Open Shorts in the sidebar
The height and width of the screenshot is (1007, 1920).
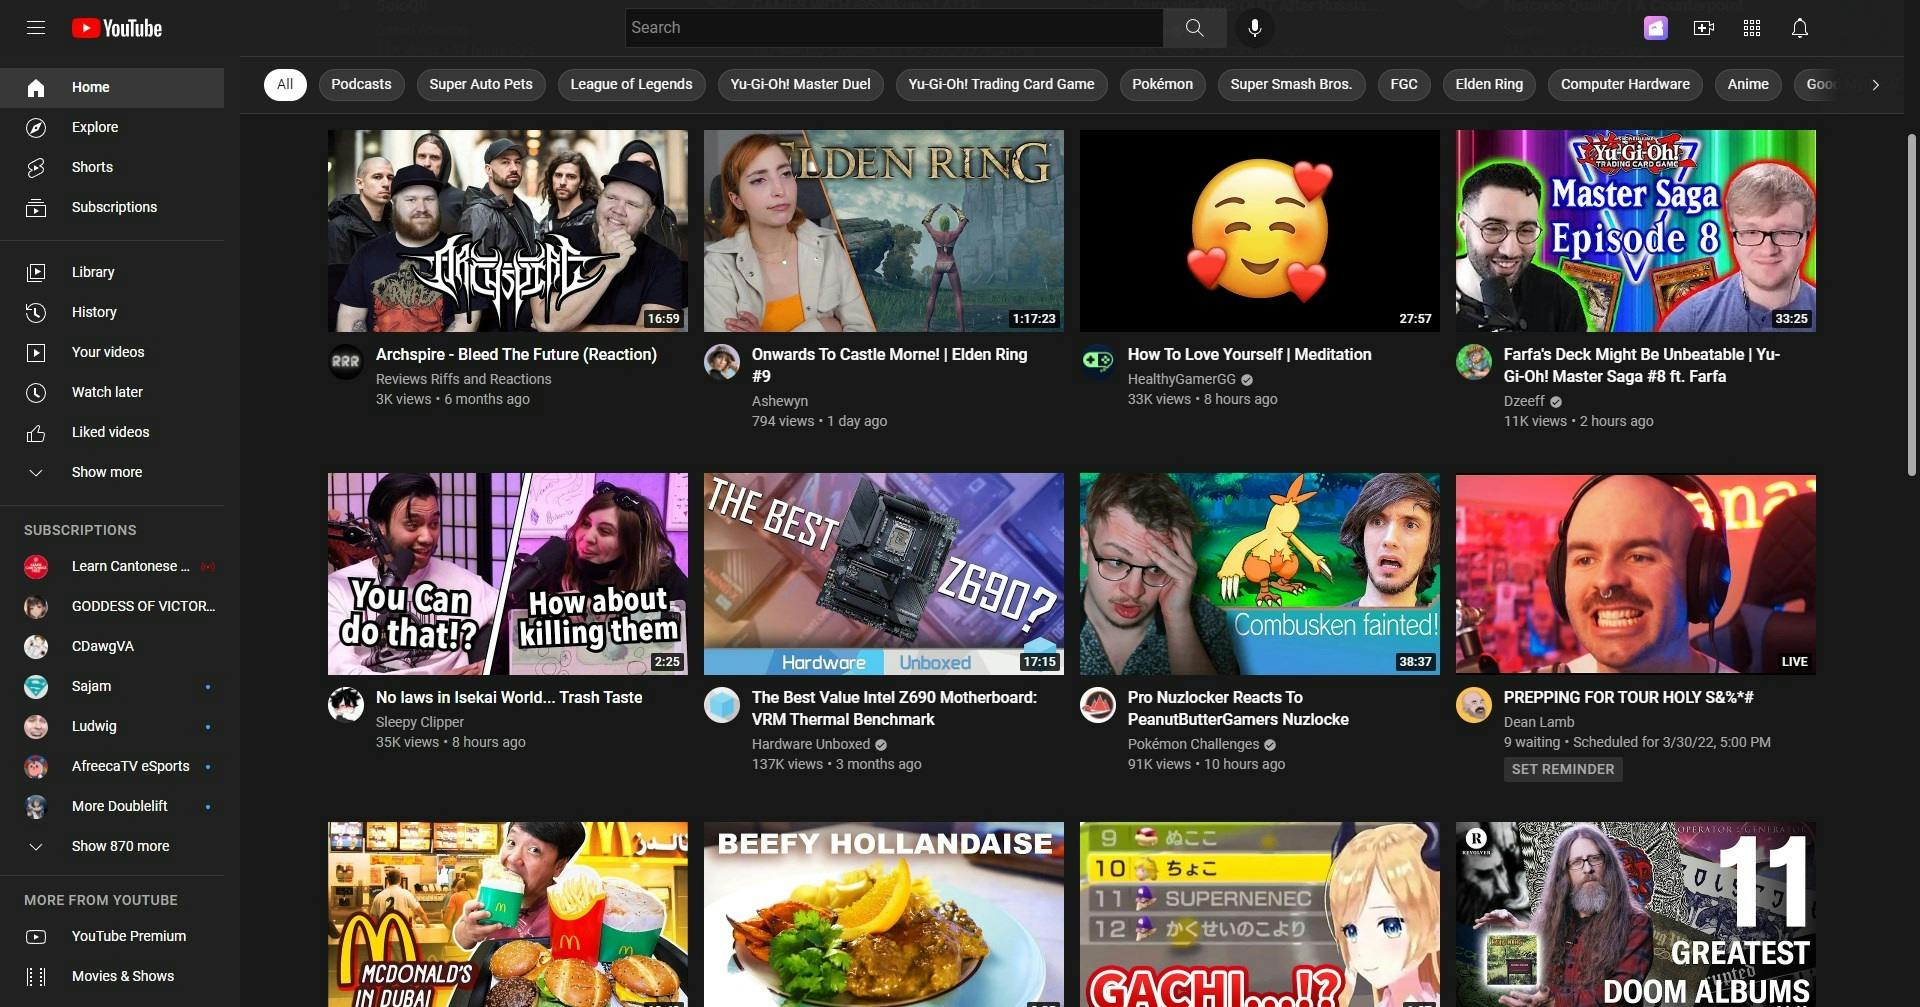tap(112, 168)
